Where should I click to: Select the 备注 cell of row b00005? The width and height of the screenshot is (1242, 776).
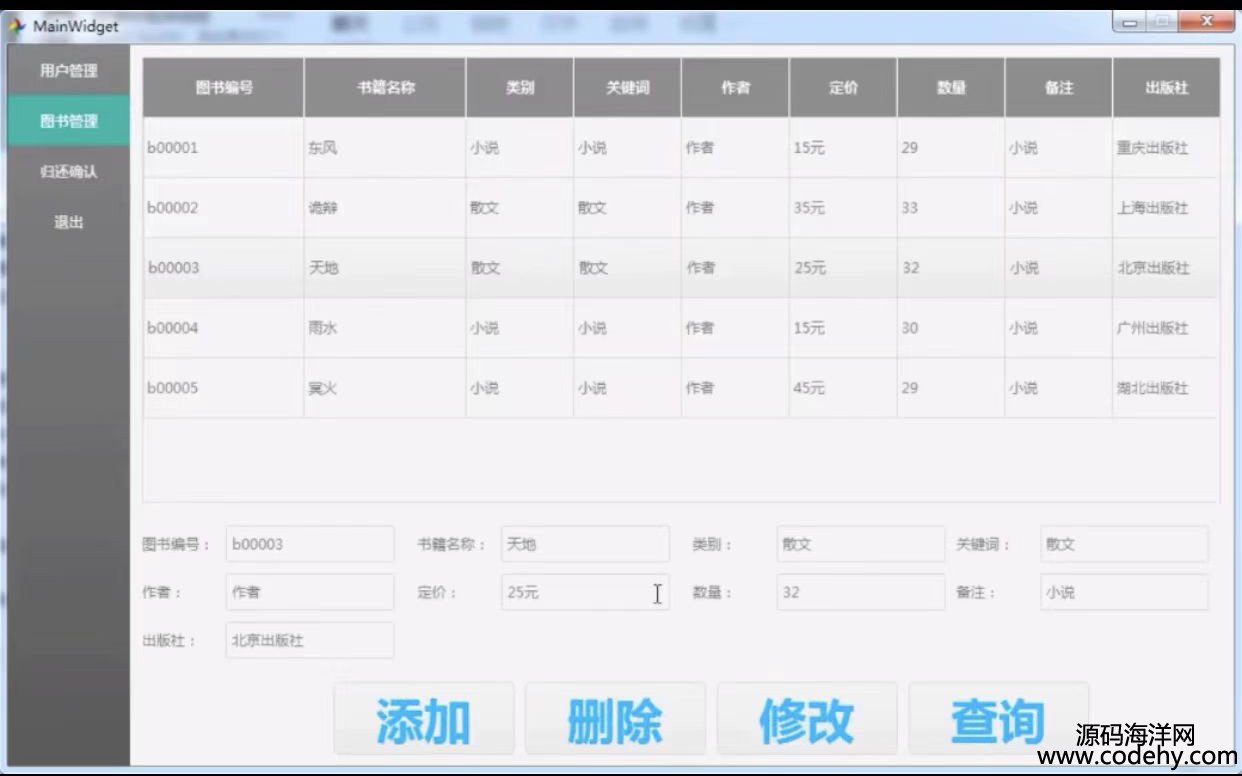[x=1059, y=388]
